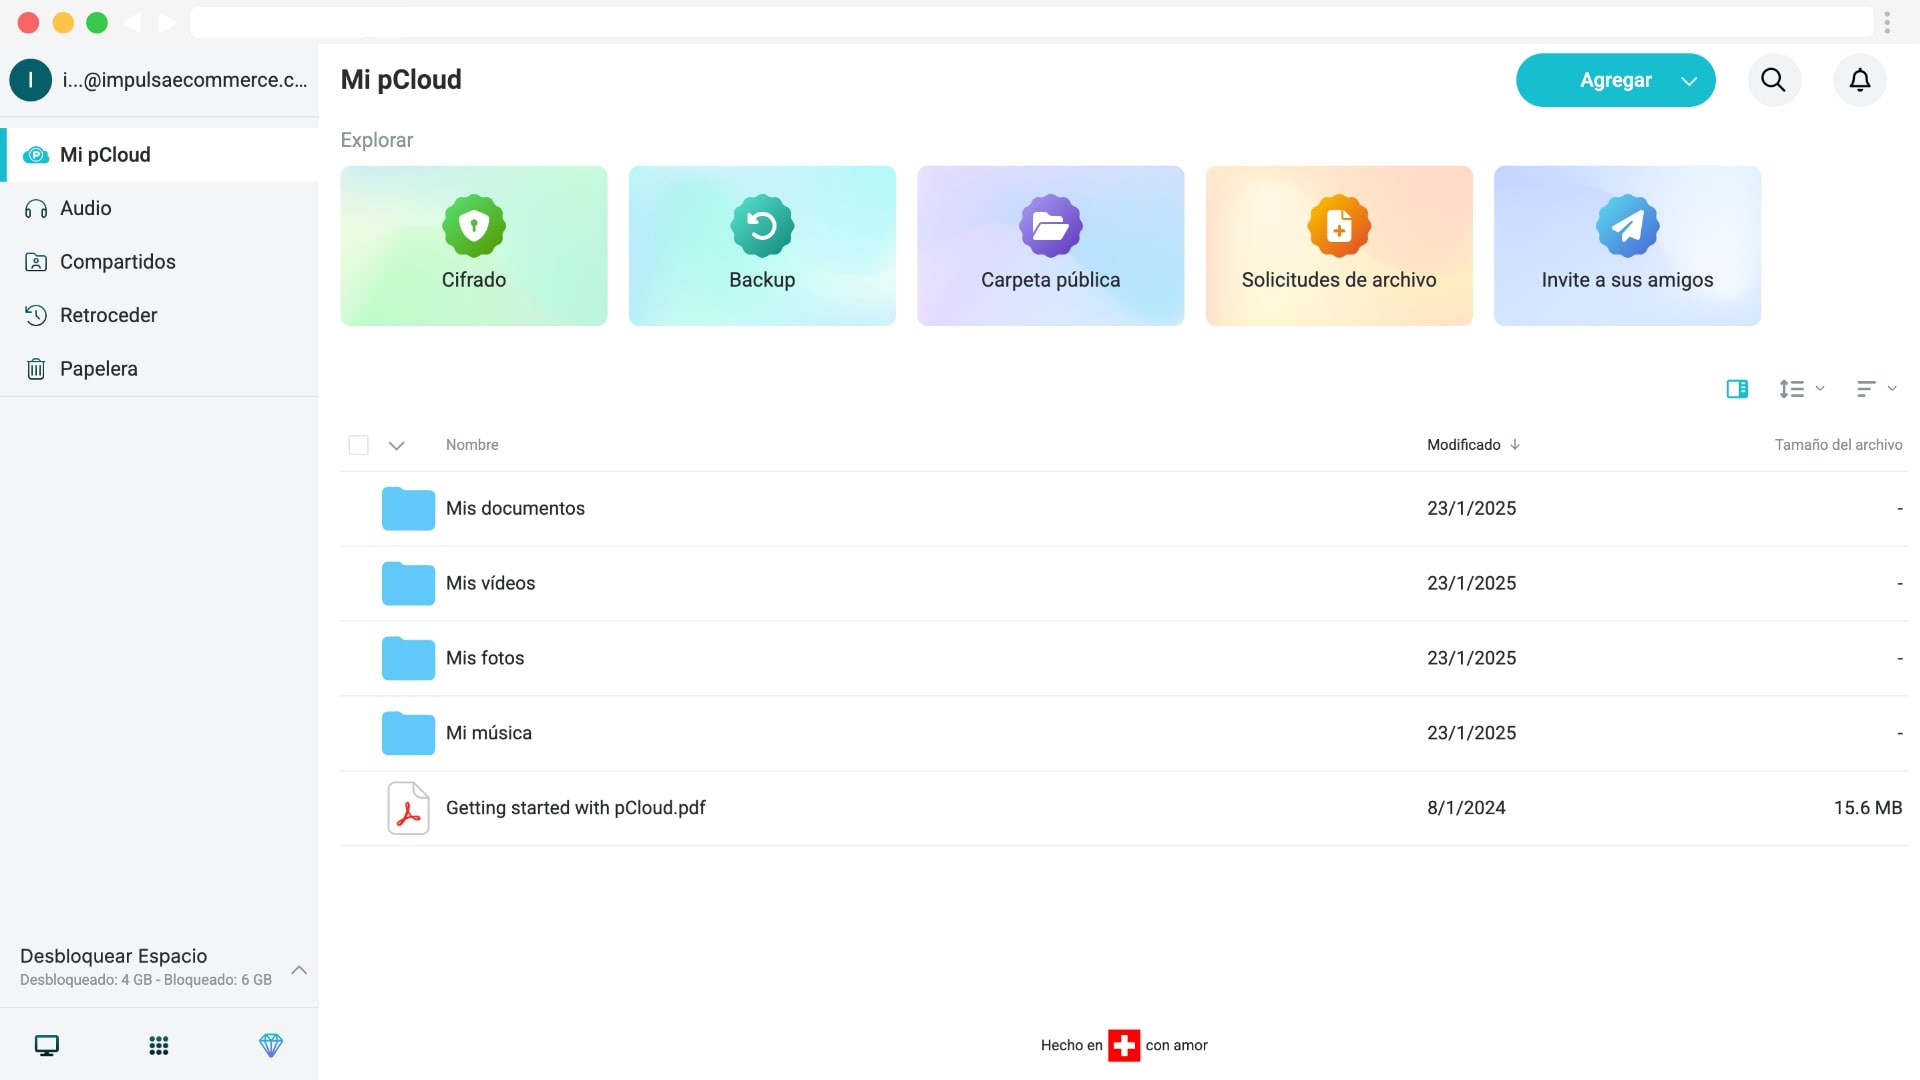Screen dimensions: 1920x1080
Task: Open Compartidos in the sidebar
Action: pos(116,261)
